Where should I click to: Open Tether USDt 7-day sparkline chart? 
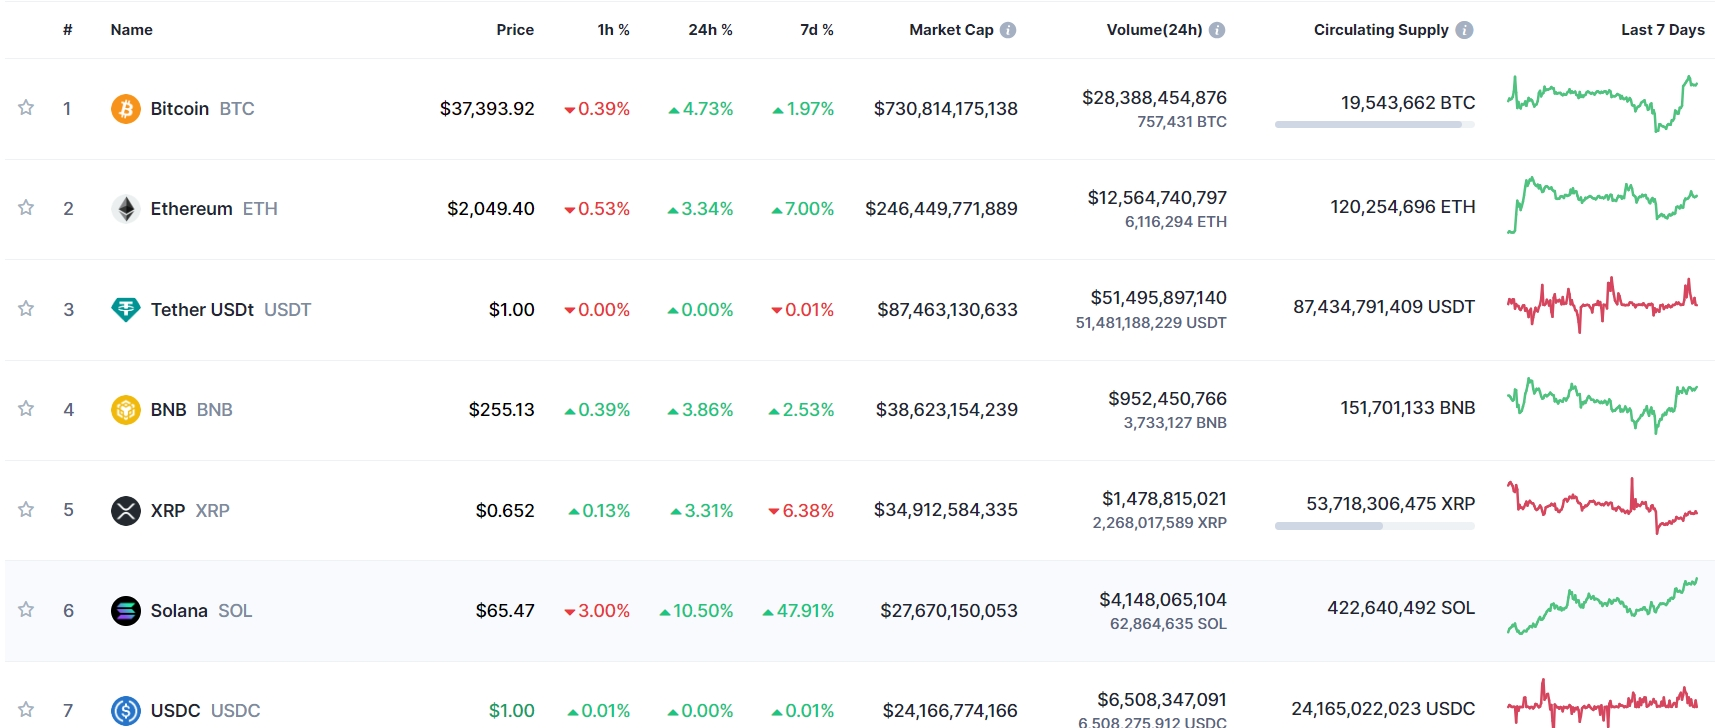(1603, 305)
